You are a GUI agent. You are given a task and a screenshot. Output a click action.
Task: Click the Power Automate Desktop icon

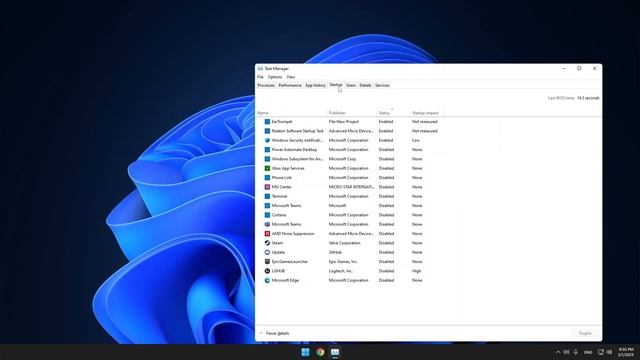pyautogui.click(x=267, y=150)
